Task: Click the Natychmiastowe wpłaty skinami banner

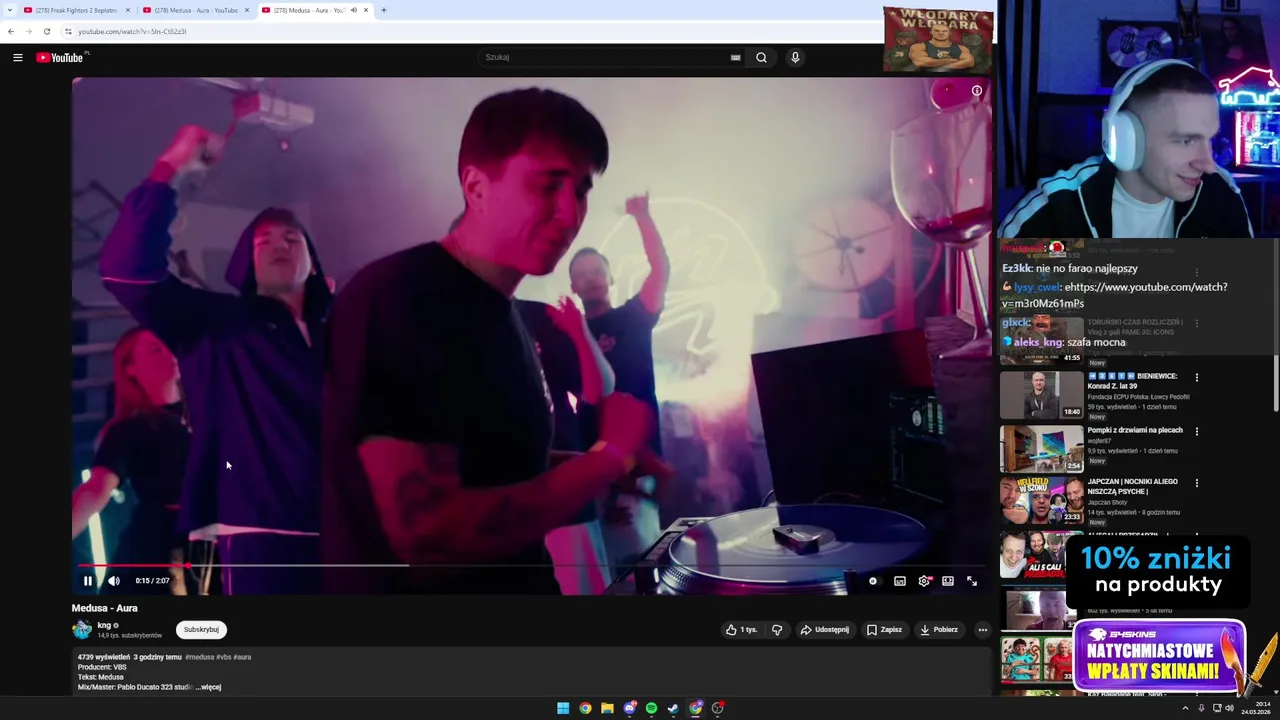Action: click(x=1160, y=655)
